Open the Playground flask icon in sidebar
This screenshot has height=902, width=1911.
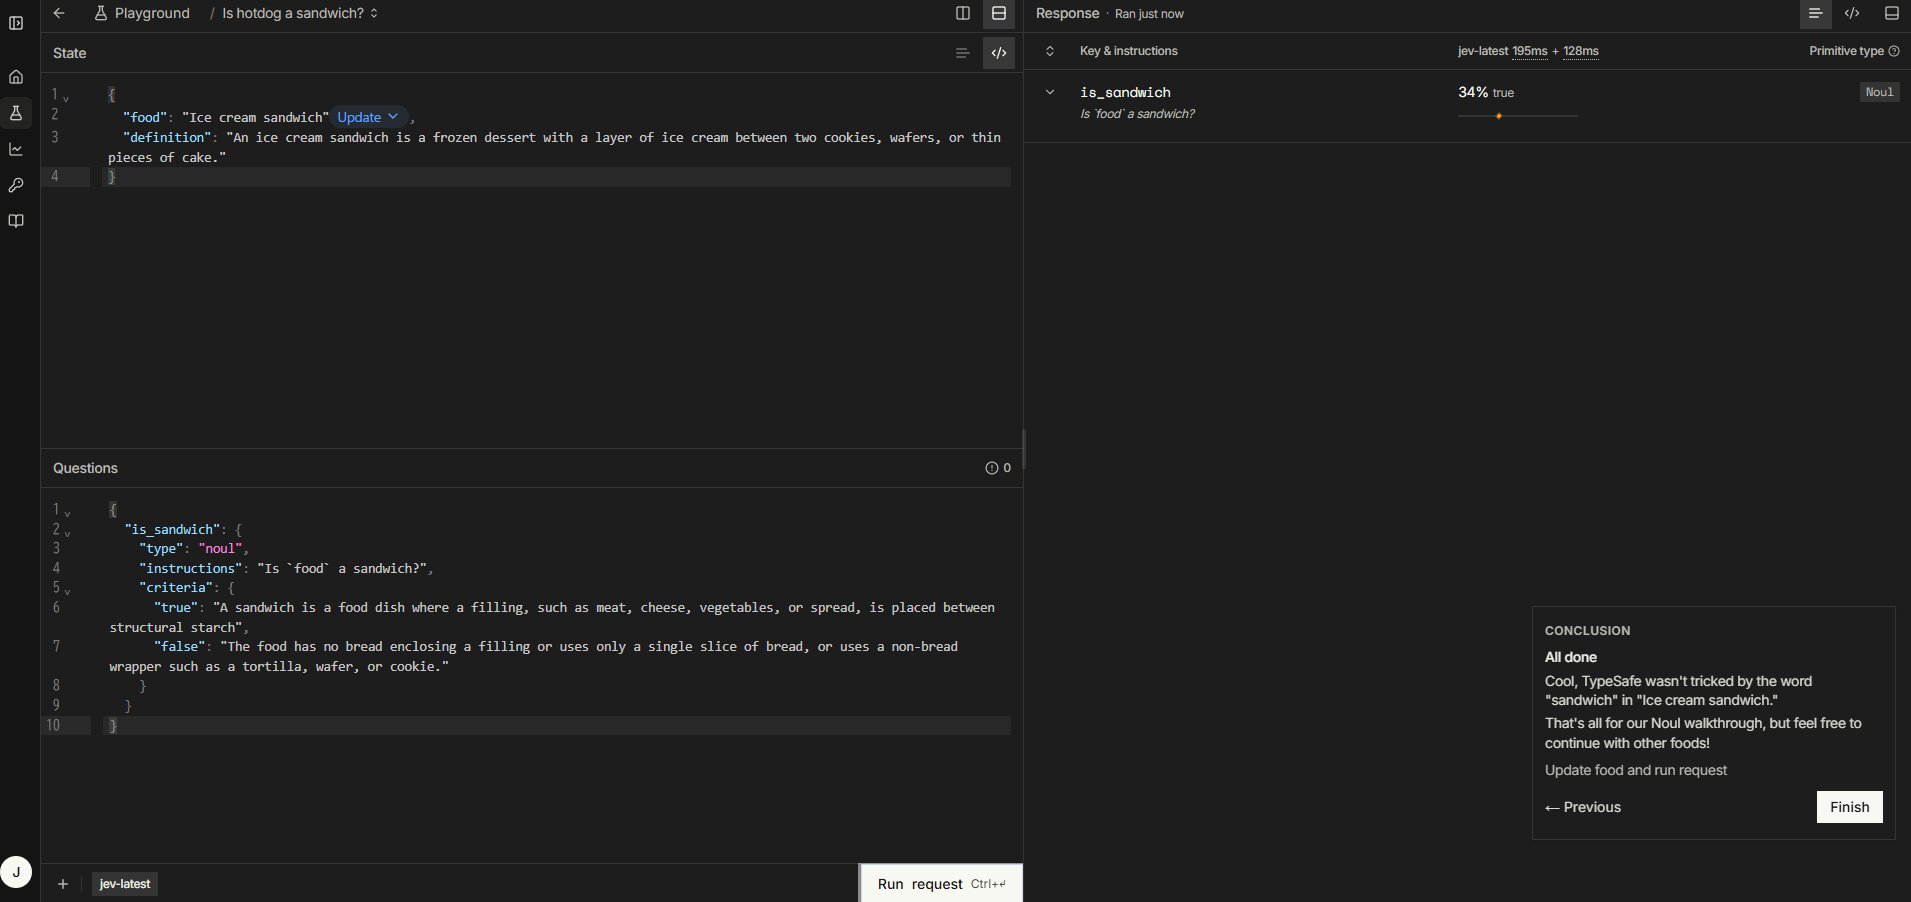[x=16, y=113]
